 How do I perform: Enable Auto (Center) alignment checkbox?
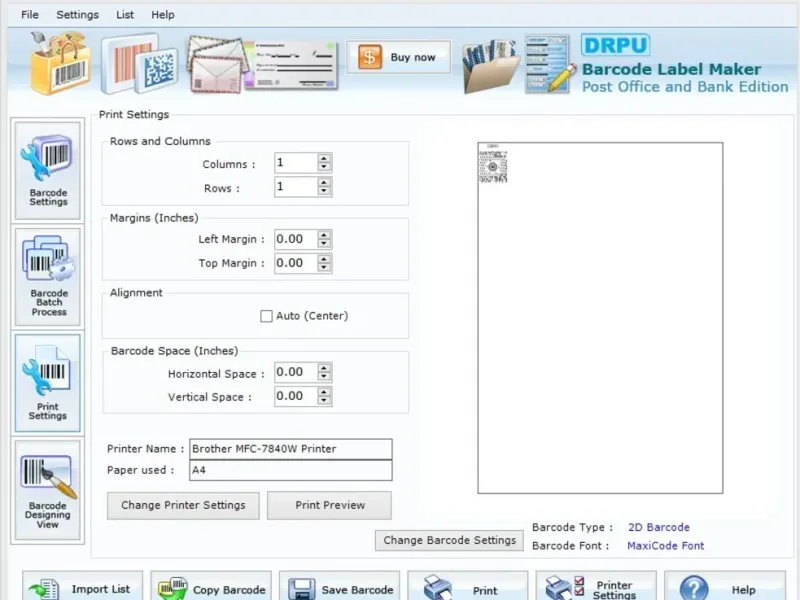(266, 316)
